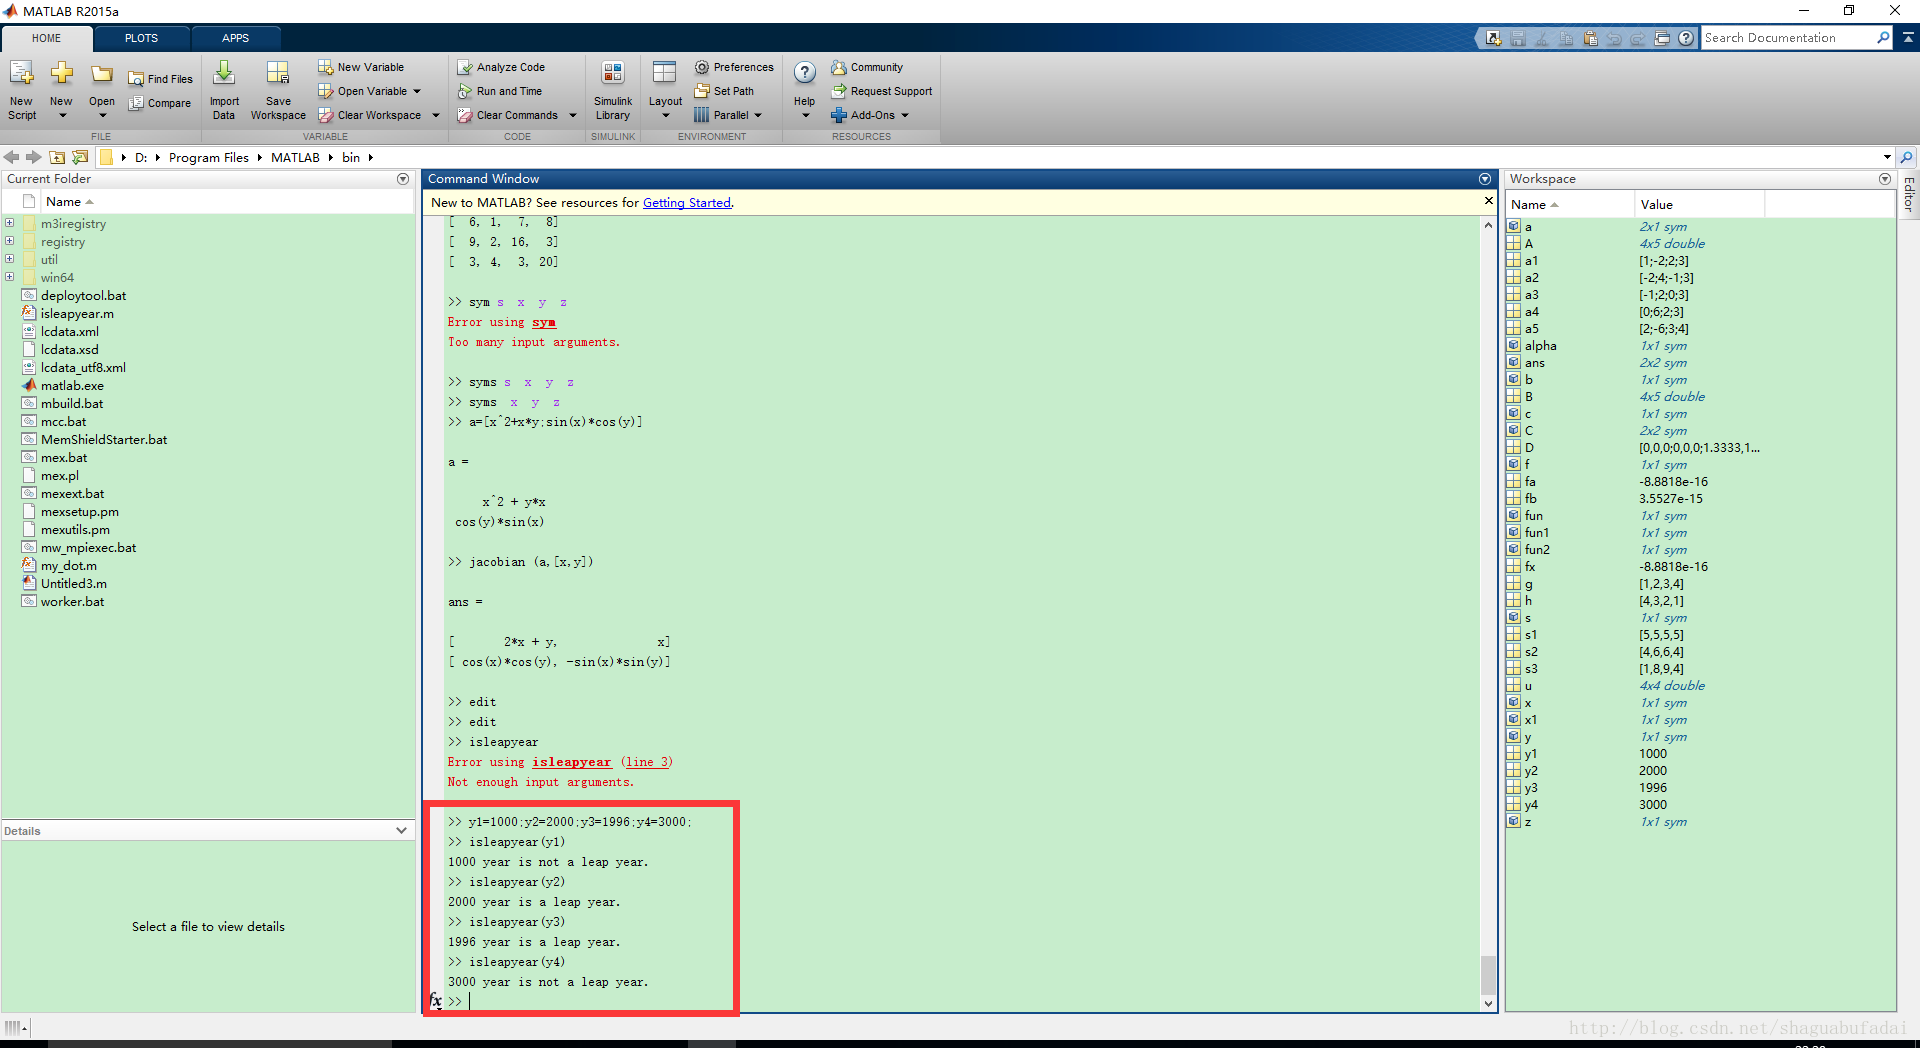
Task: Open Preferences gear
Action: (702, 67)
